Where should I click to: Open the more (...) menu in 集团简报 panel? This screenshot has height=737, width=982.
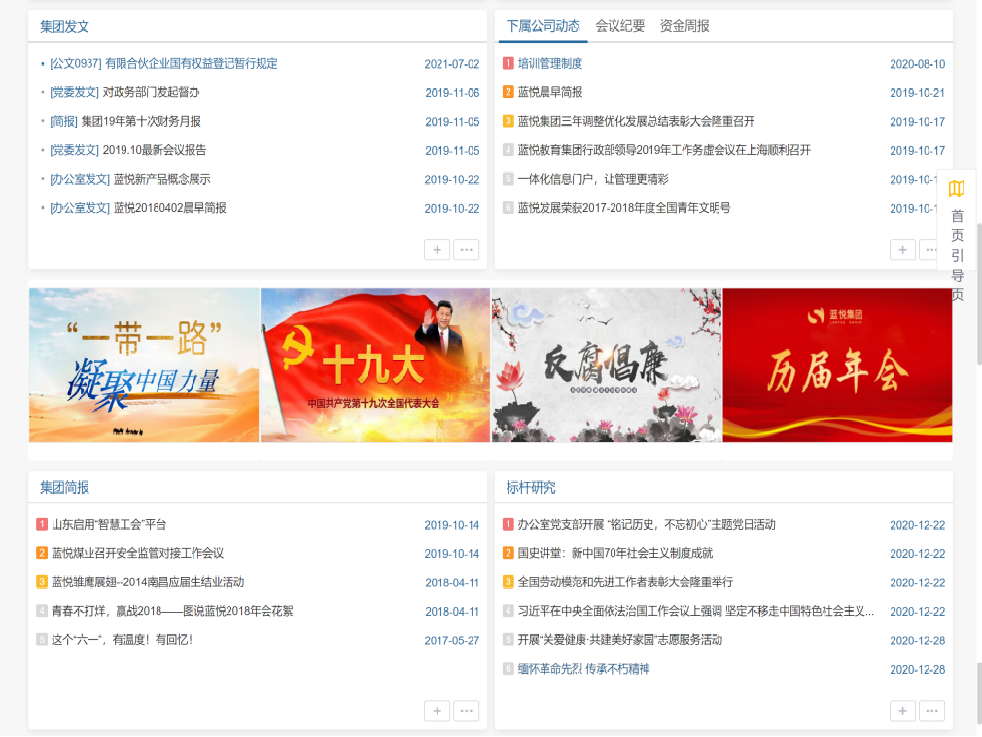coord(466,711)
